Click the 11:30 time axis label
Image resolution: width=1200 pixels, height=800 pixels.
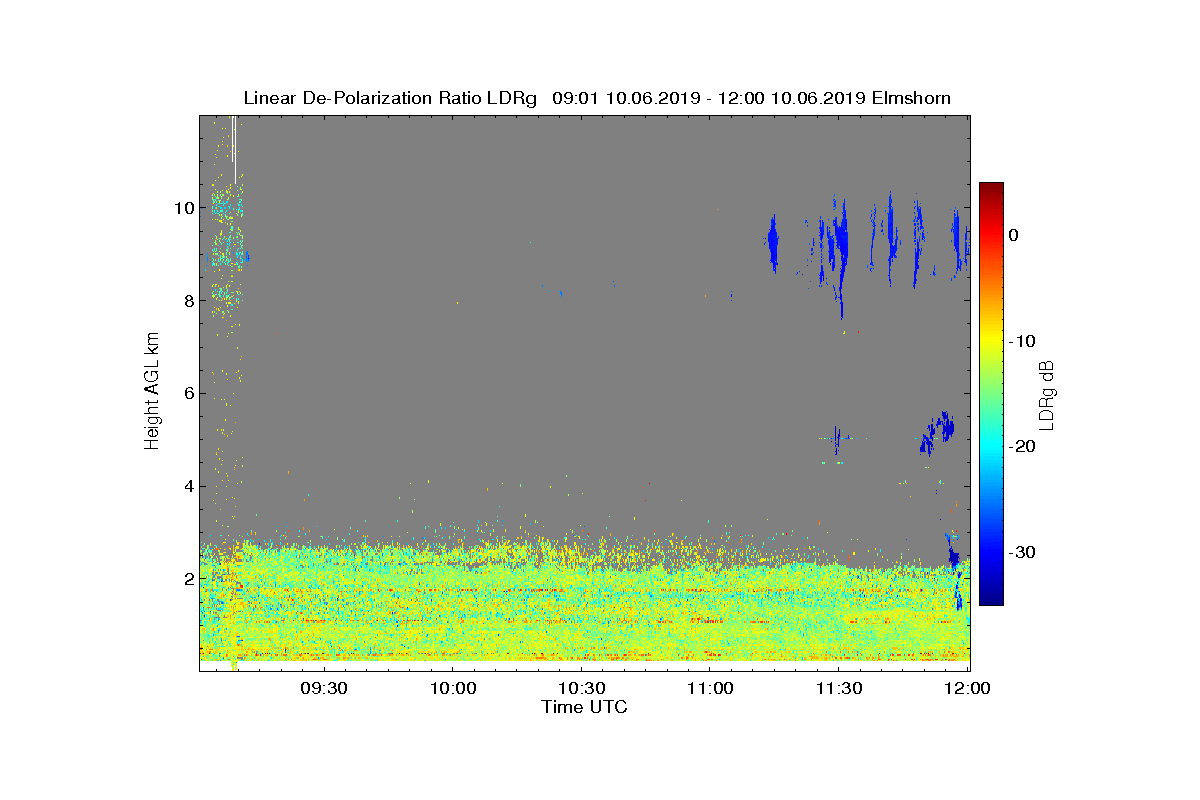coord(839,688)
